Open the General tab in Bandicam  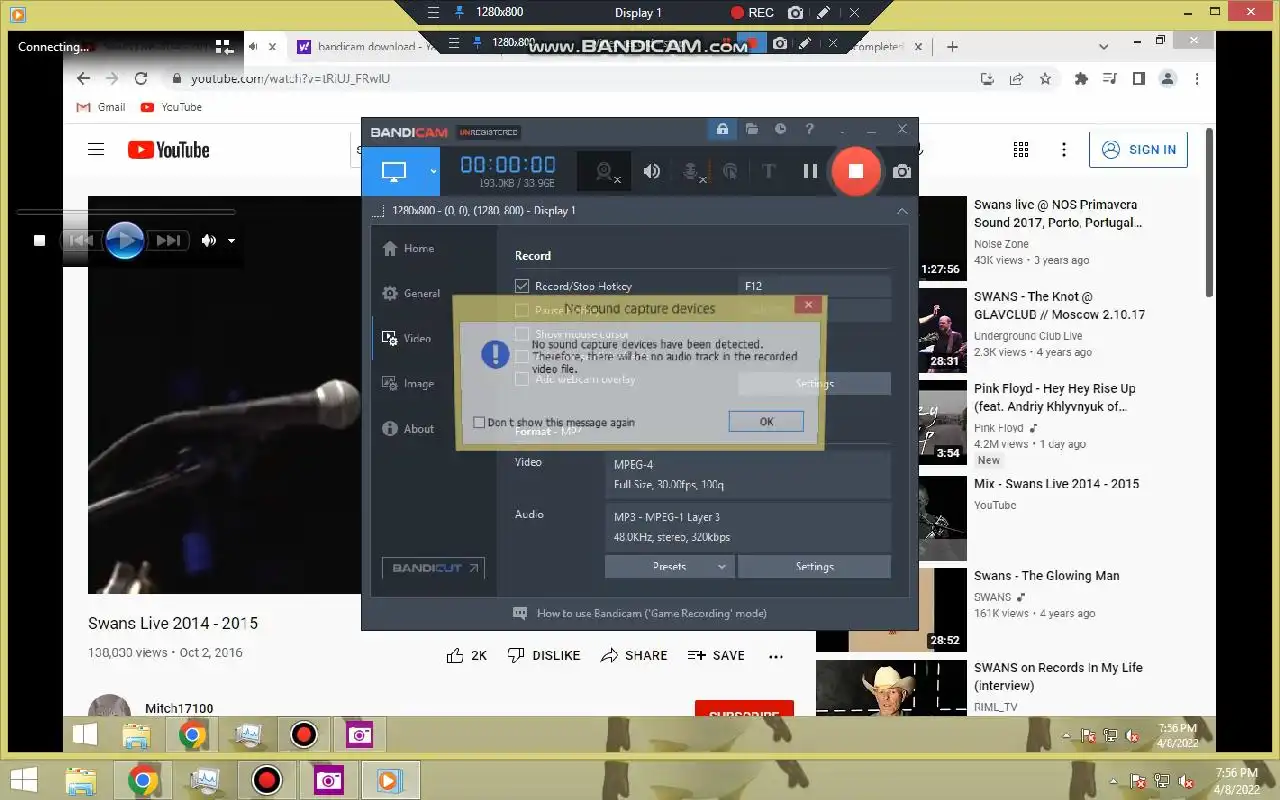[411, 294]
